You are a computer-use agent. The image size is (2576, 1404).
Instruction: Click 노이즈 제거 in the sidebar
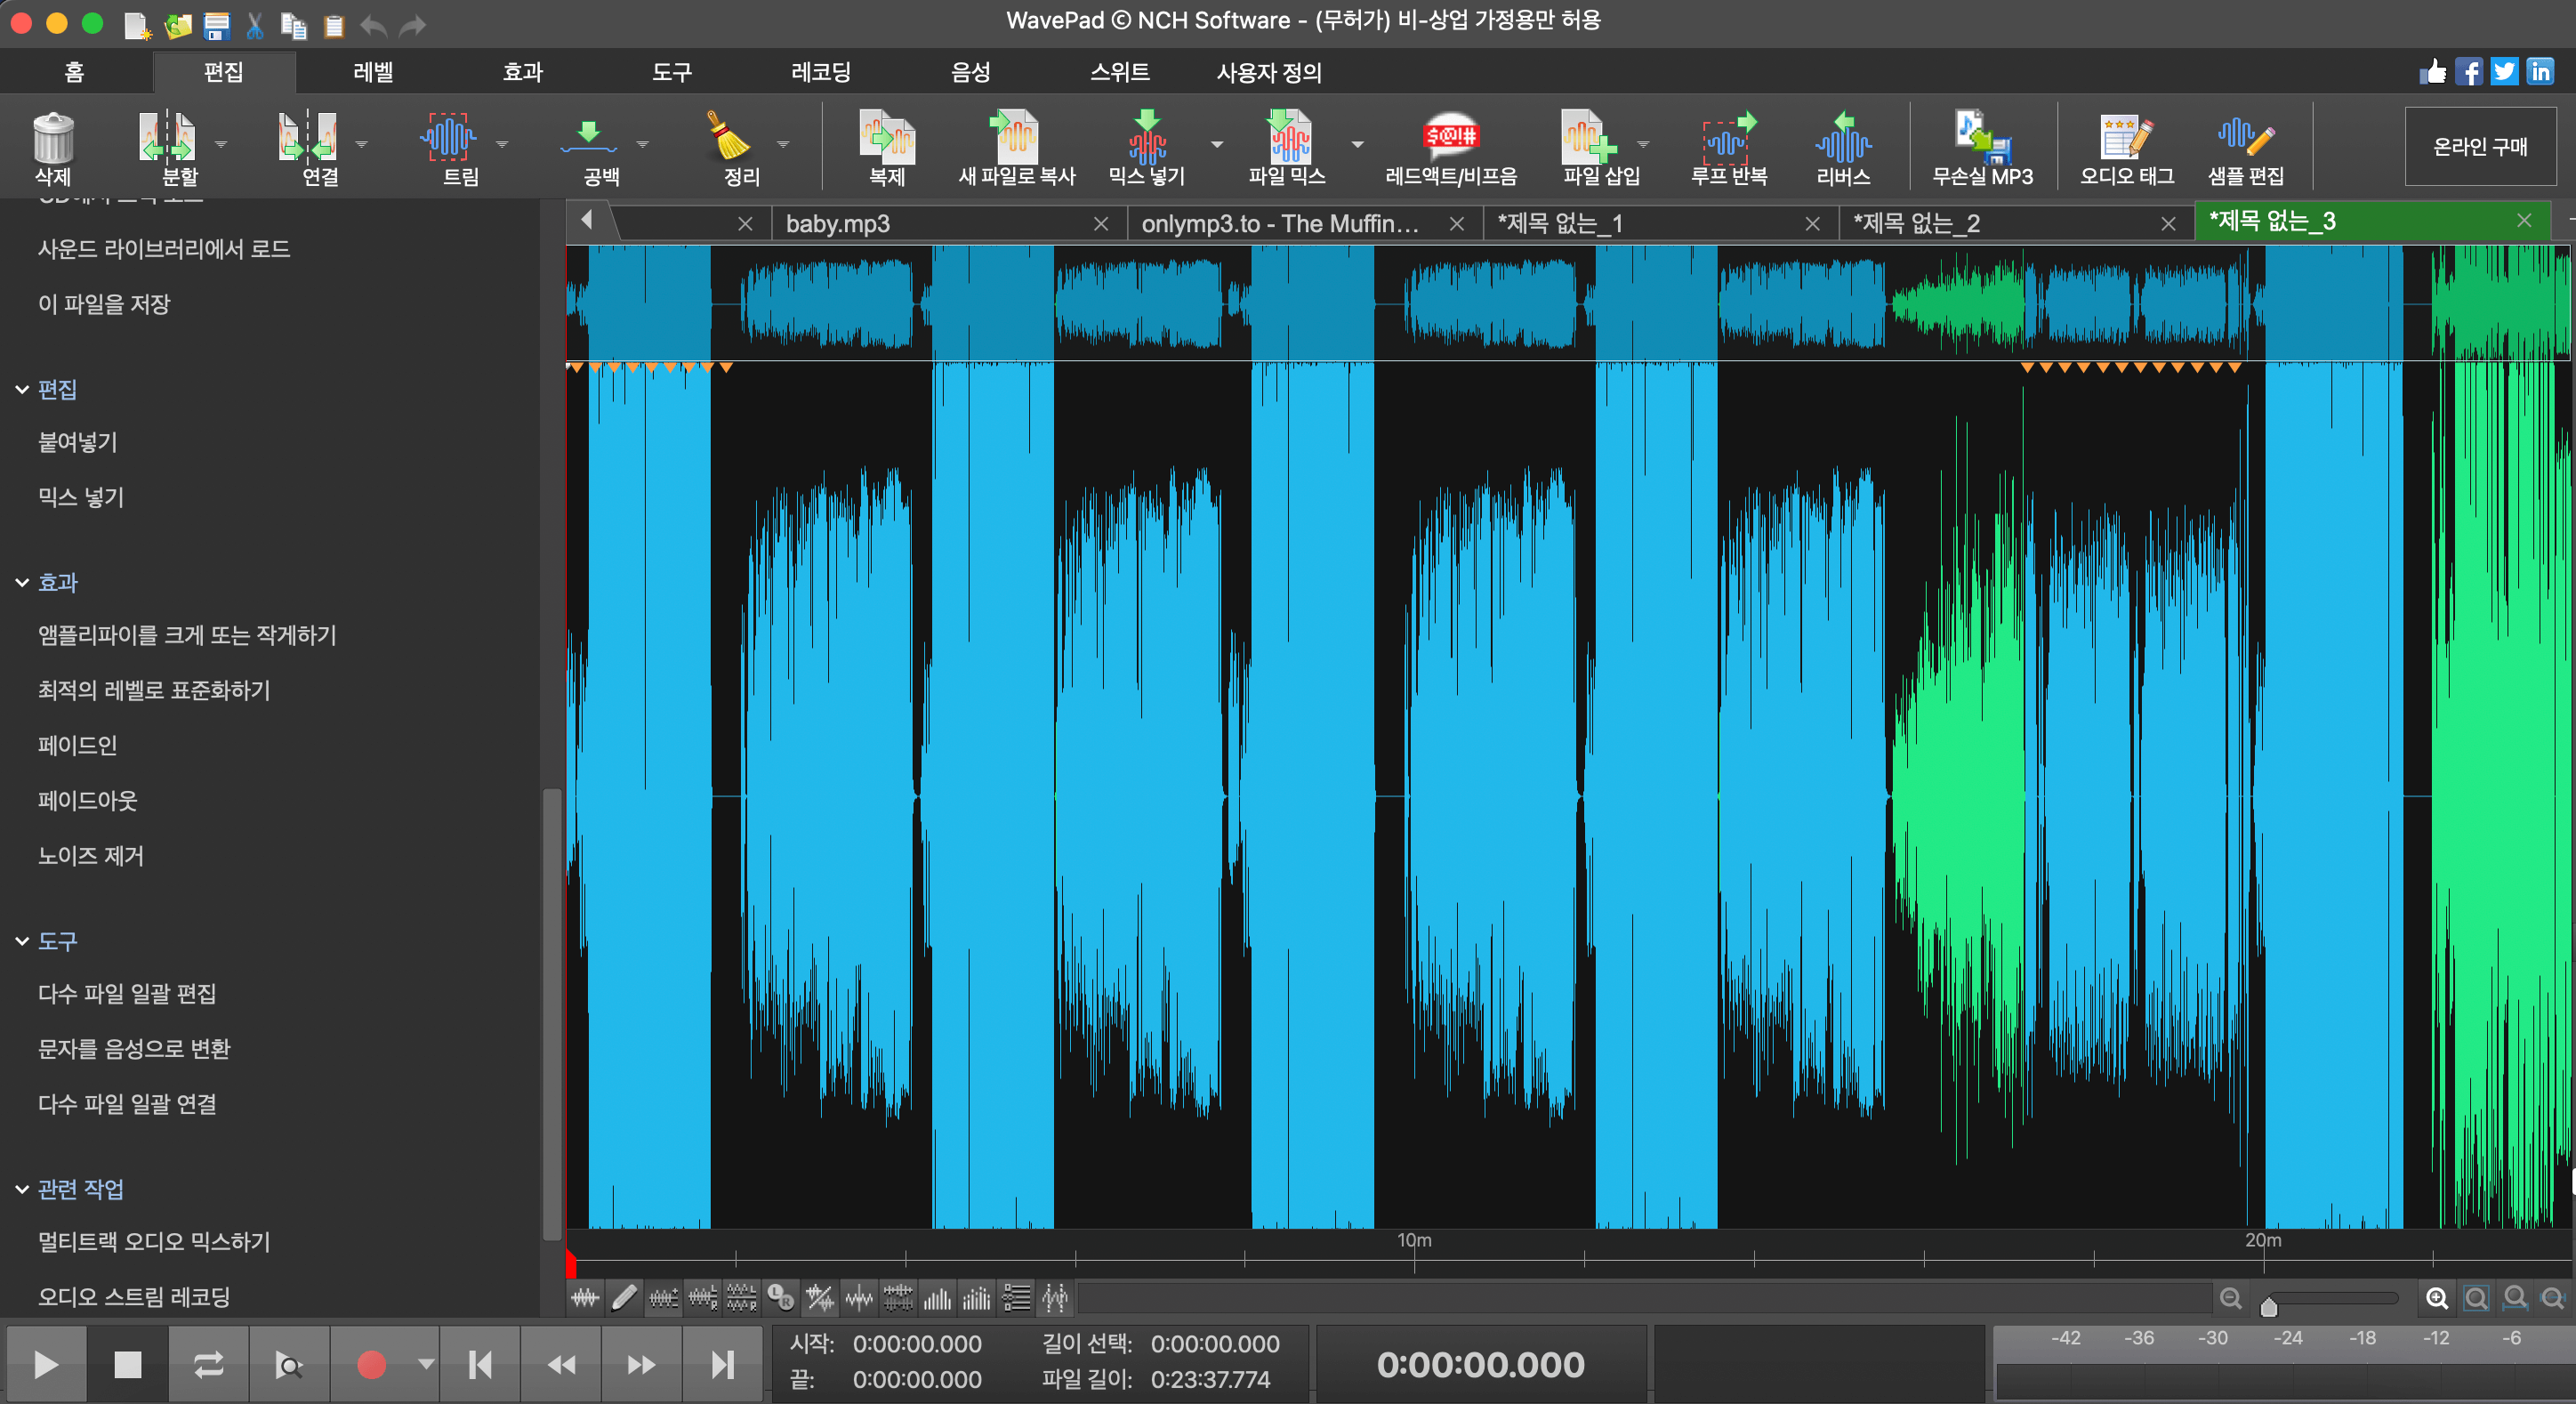[91, 856]
